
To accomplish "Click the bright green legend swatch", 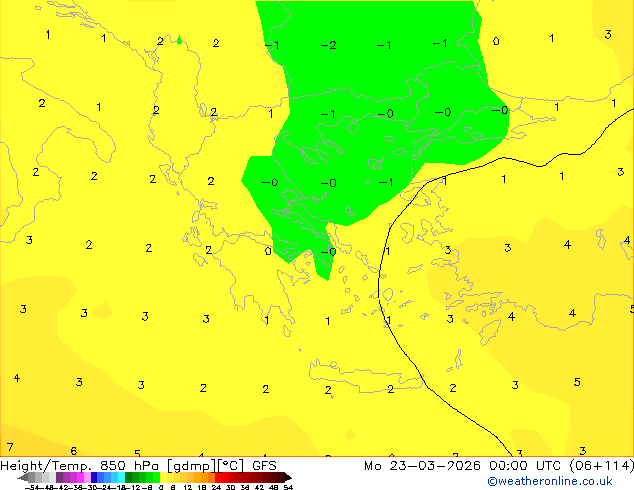I will (156, 477).
